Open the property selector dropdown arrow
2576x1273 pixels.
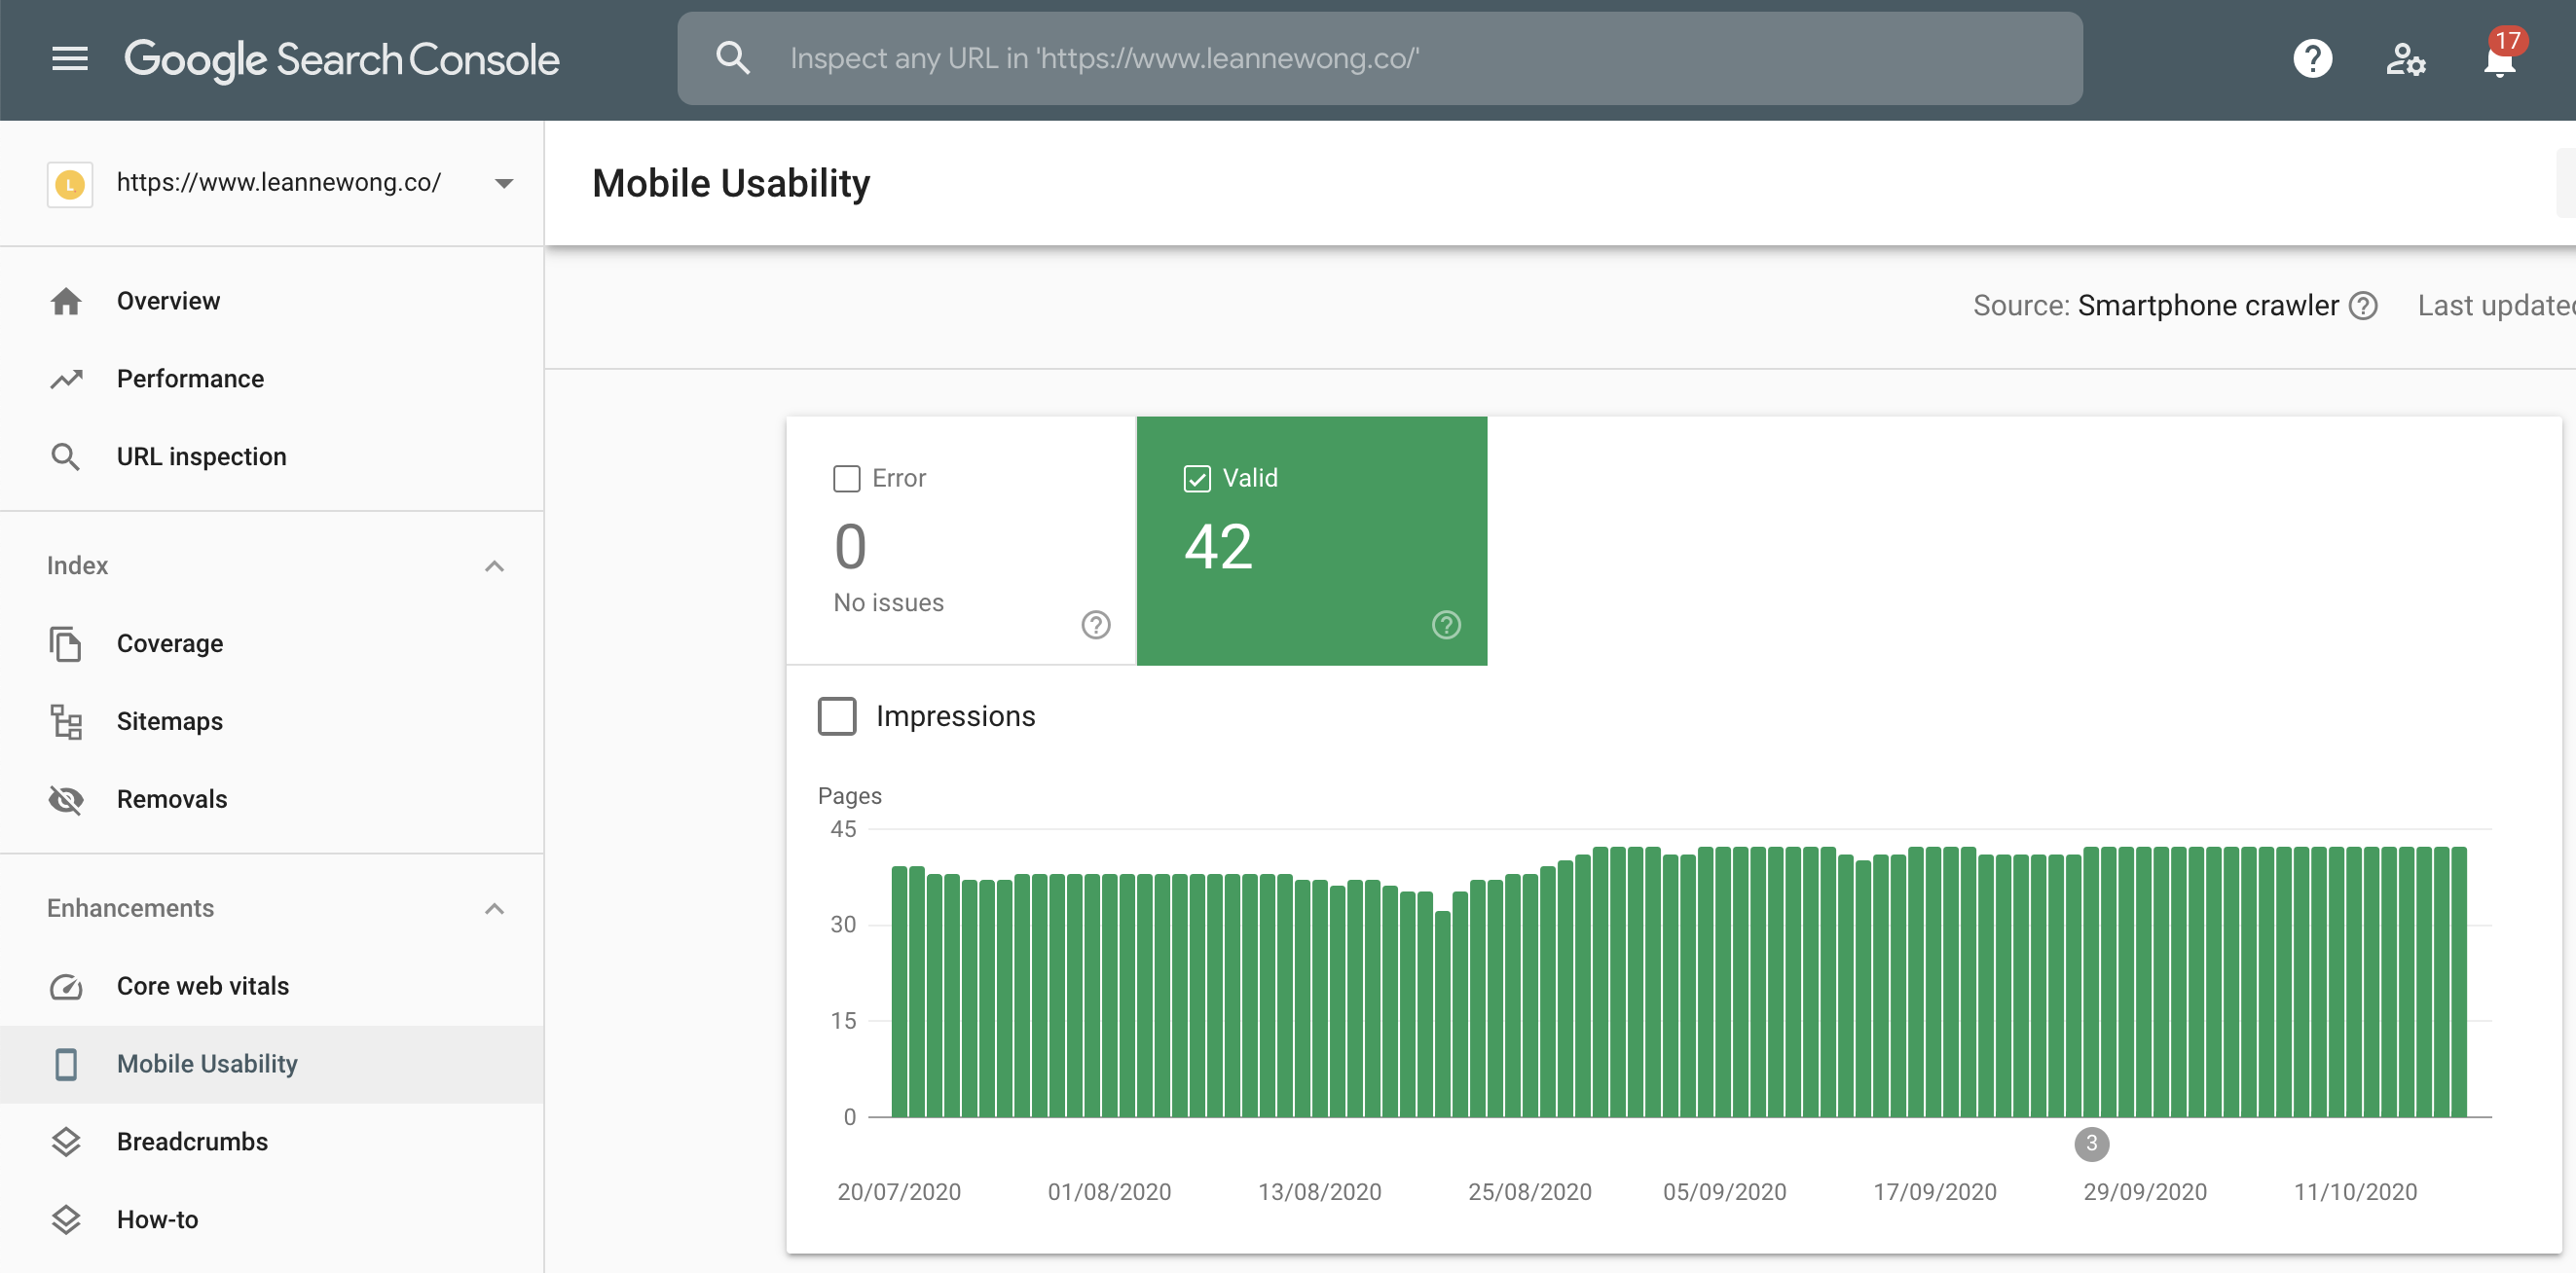[x=504, y=183]
